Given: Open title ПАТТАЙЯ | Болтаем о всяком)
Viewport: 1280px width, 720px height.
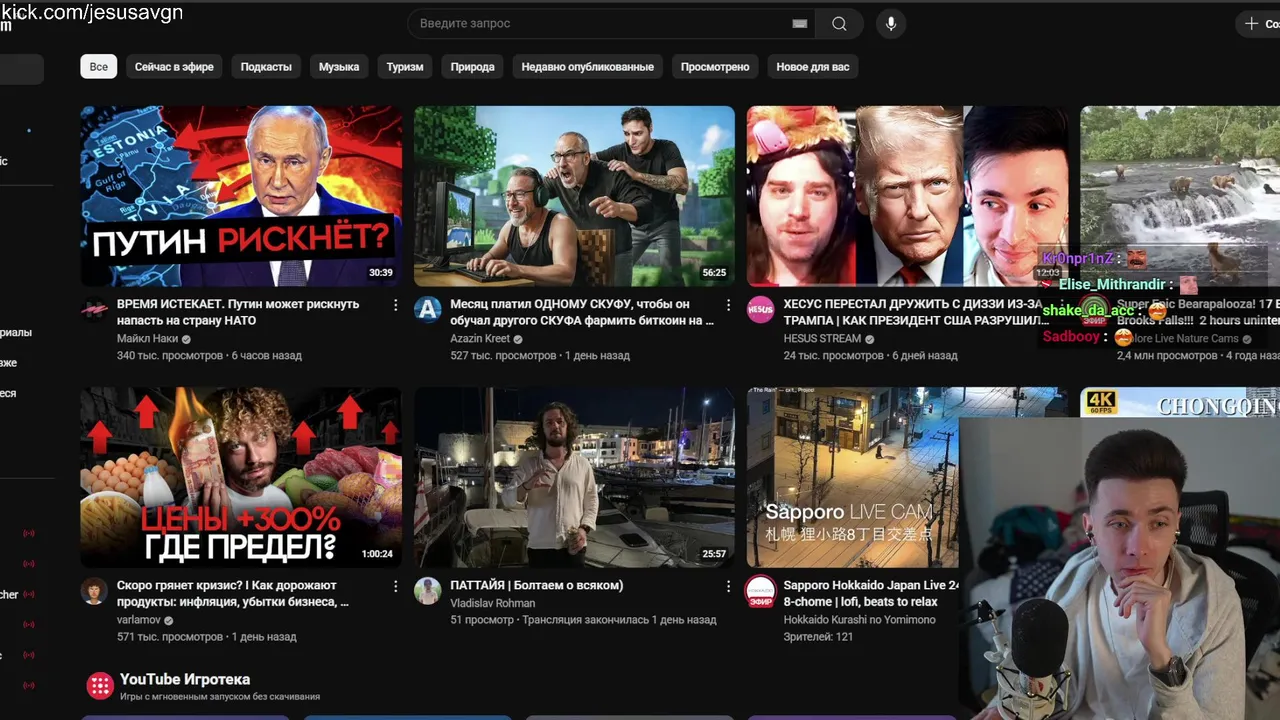Looking at the screenshot, I should tap(537, 585).
